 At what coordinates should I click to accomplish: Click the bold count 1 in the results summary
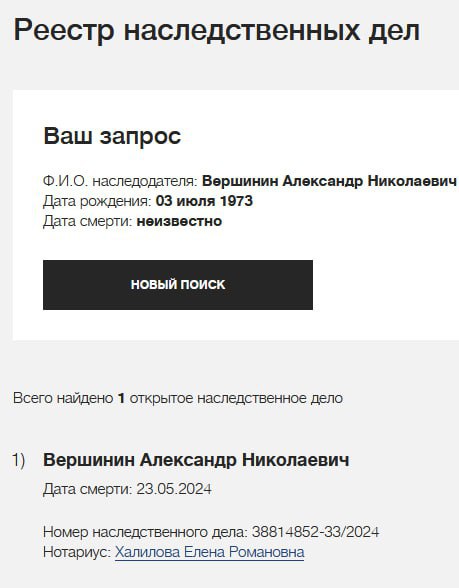pyautogui.click(x=121, y=398)
